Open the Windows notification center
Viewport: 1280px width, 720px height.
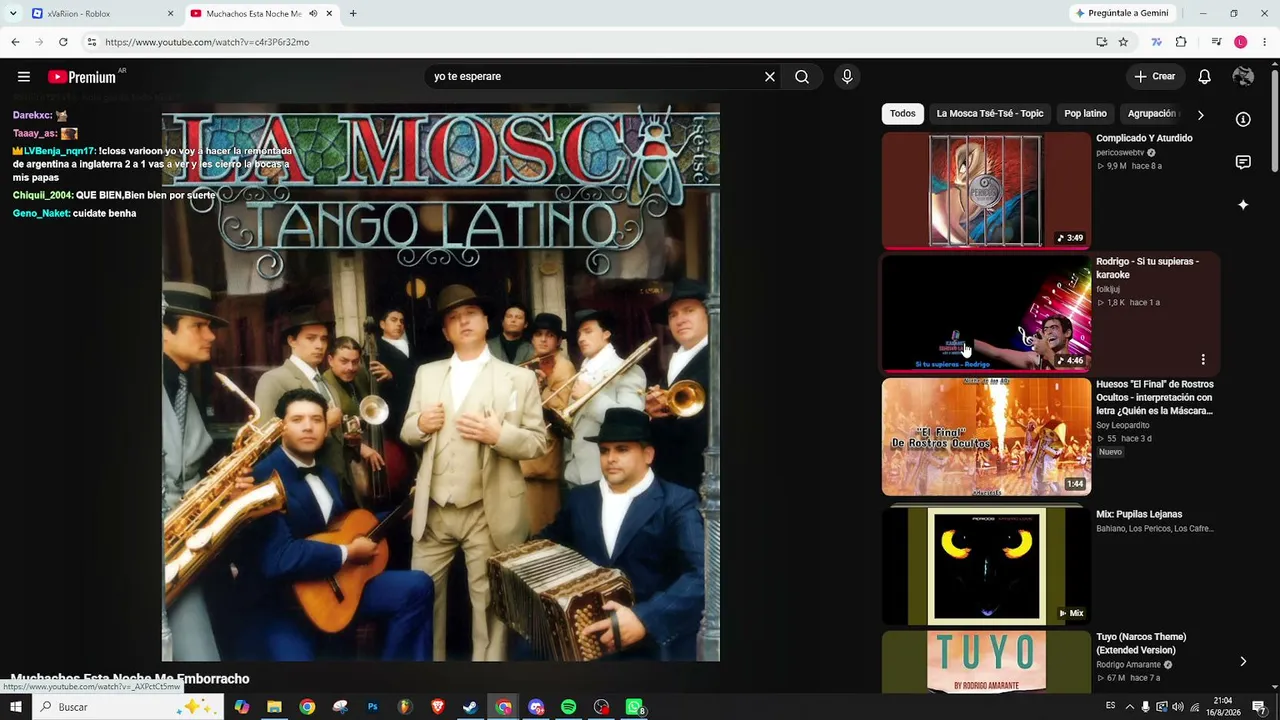pos(1259,707)
